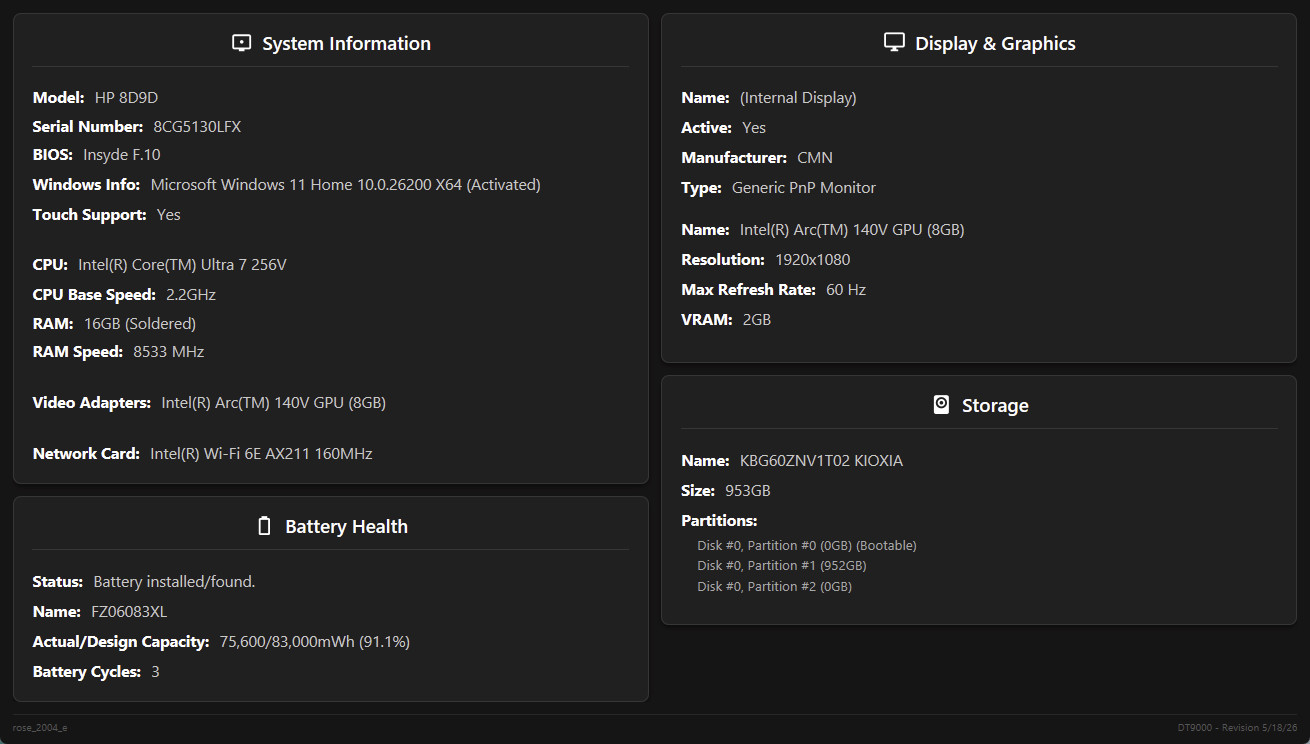
Task: Select CPU value Intel(R) Core(TM) Ultra 7 256V
Action: tap(182, 265)
